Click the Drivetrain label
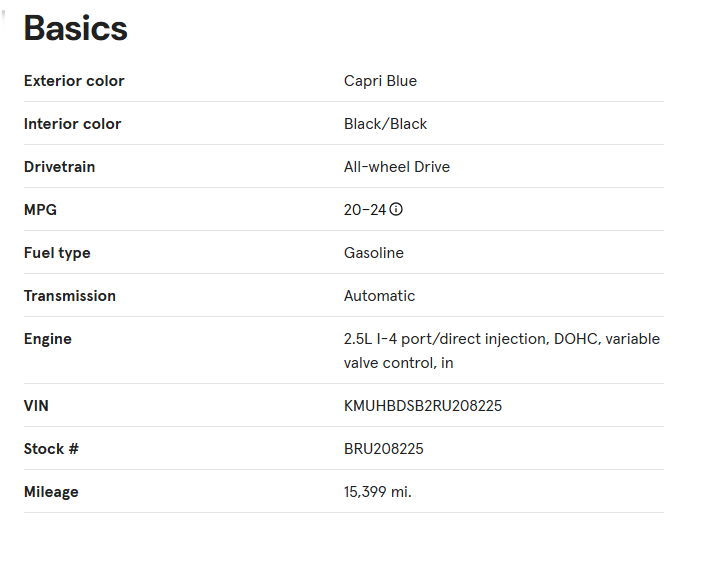Image resolution: width=722 pixels, height=583 pixels. point(59,167)
